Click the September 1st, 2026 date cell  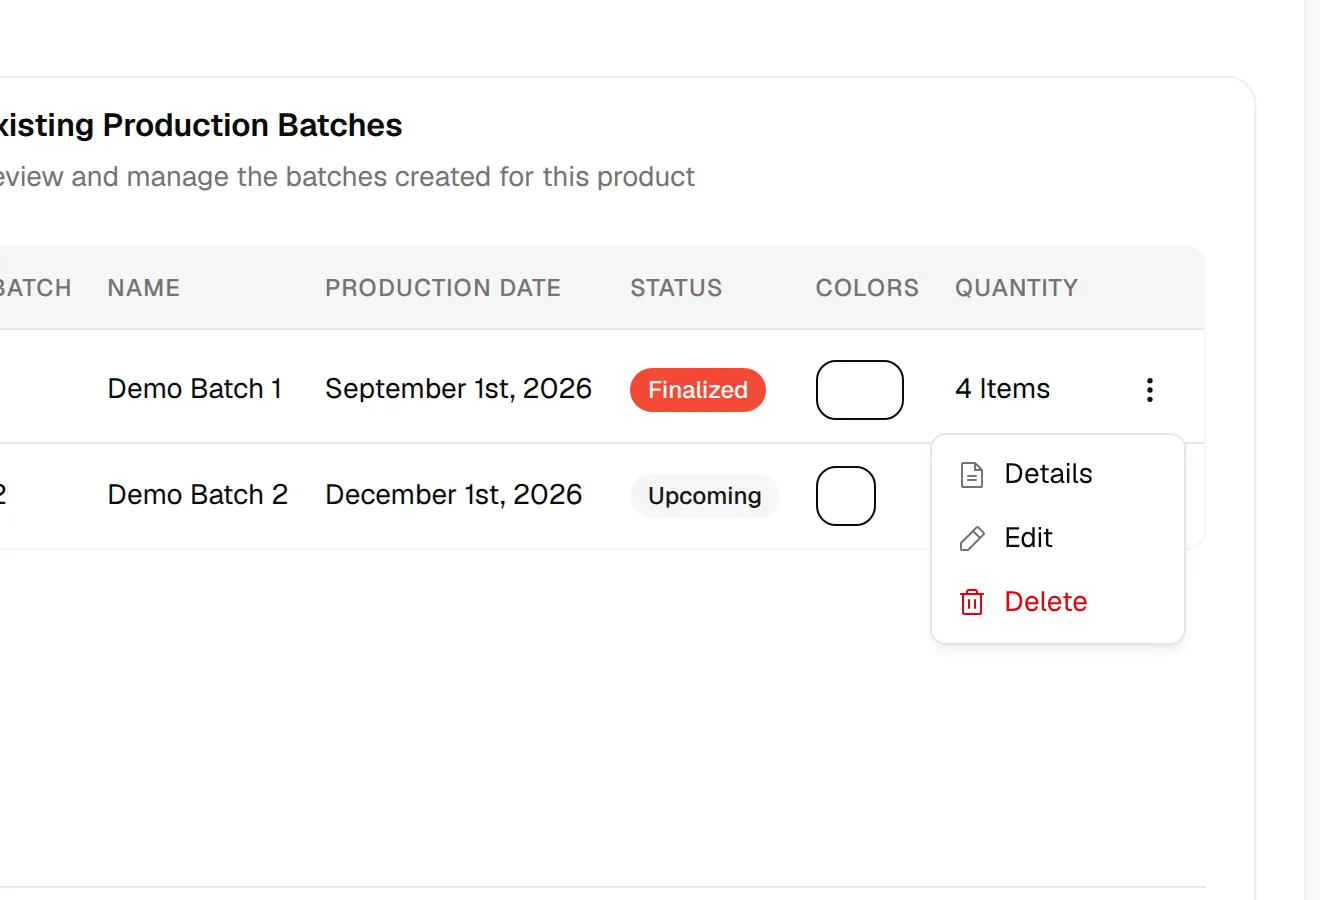click(x=459, y=389)
